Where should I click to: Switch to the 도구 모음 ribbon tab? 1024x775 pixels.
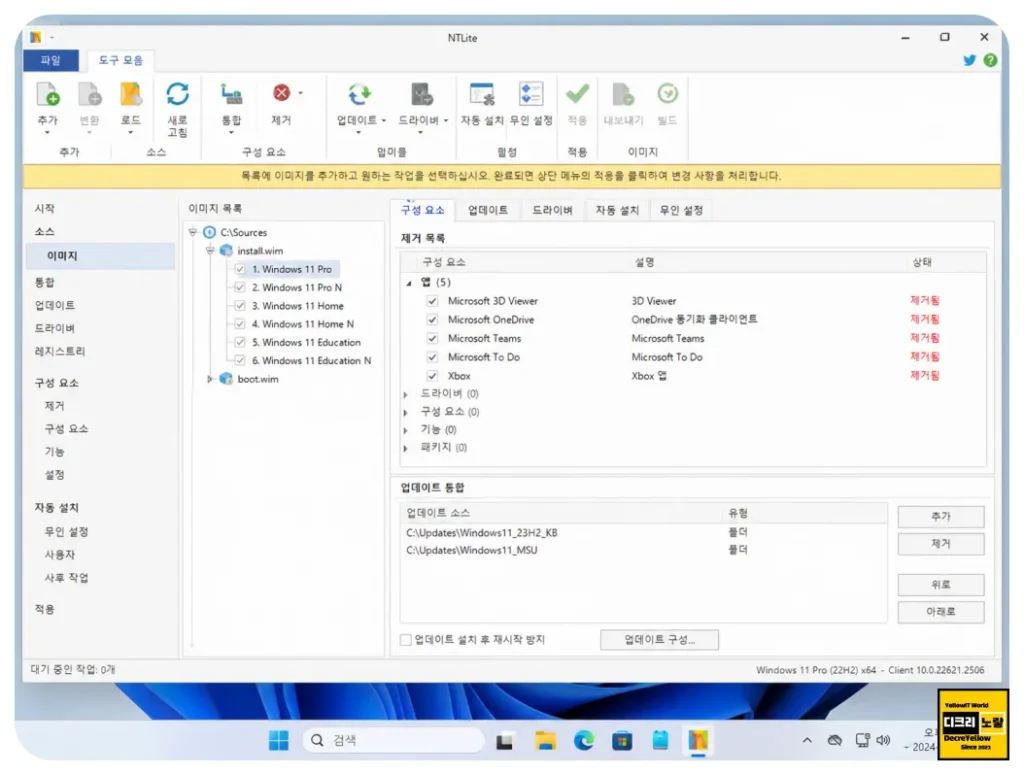click(x=121, y=60)
